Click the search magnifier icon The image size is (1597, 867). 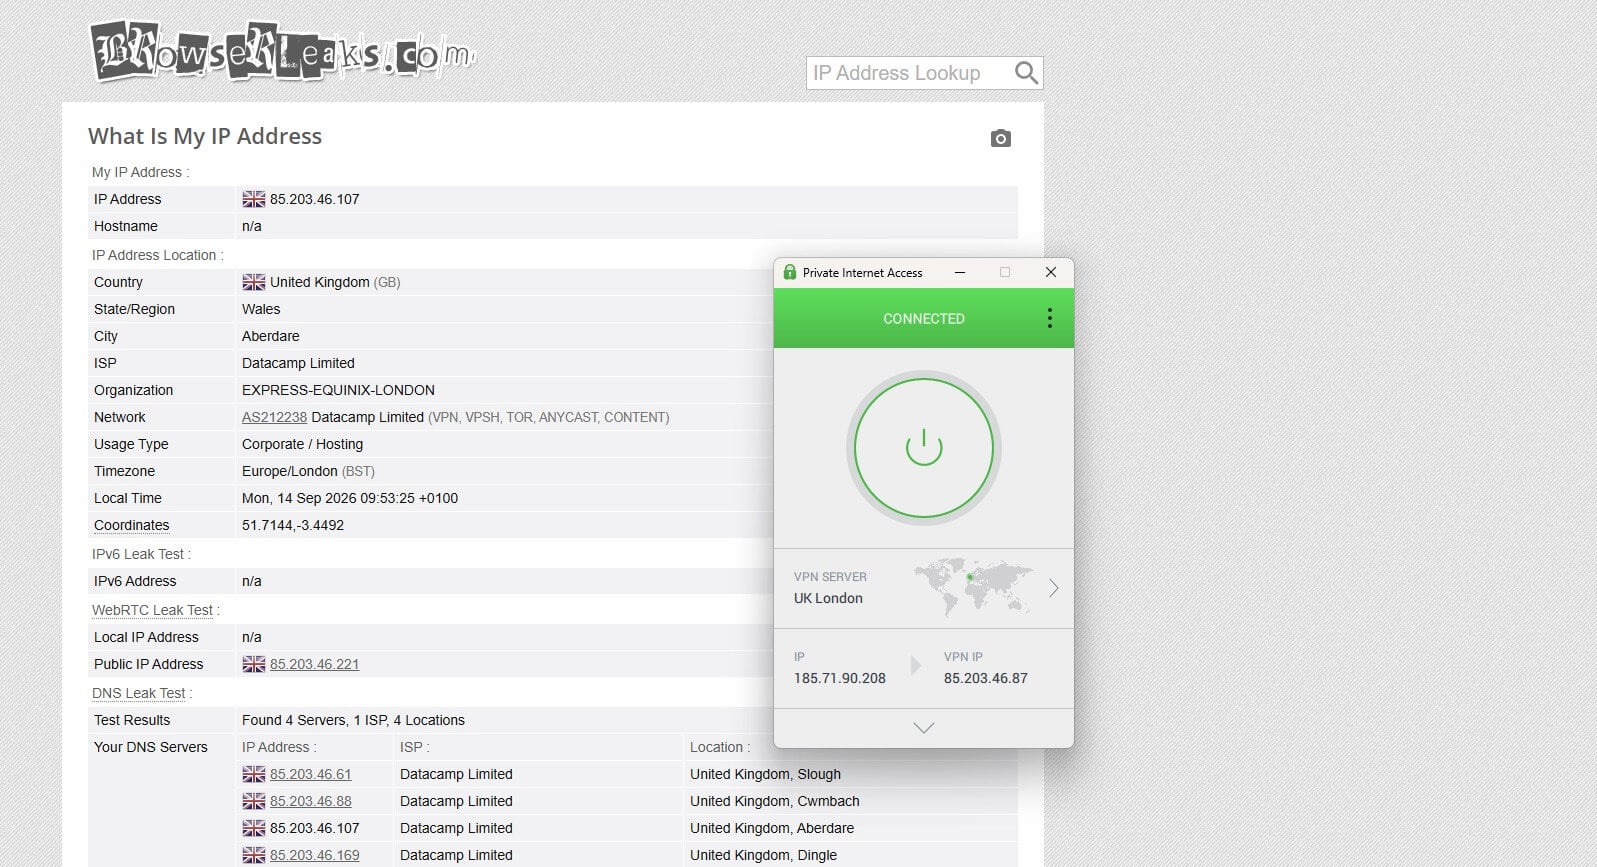(x=1026, y=73)
